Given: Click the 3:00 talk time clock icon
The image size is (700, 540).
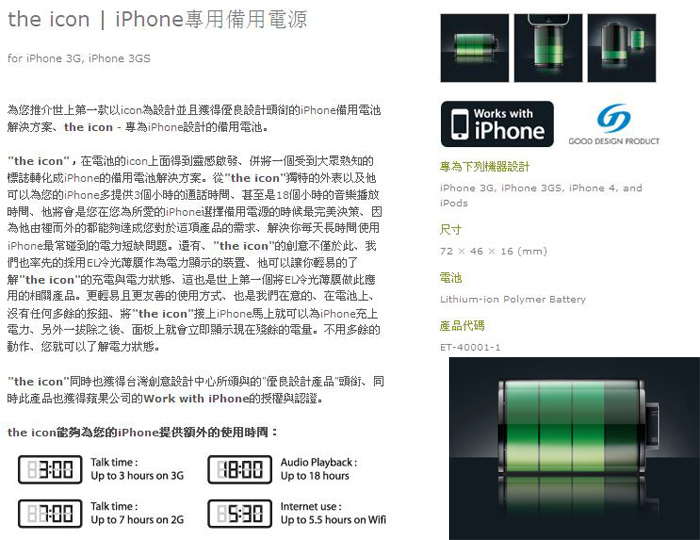Looking at the screenshot, I should click(x=50, y=469).
